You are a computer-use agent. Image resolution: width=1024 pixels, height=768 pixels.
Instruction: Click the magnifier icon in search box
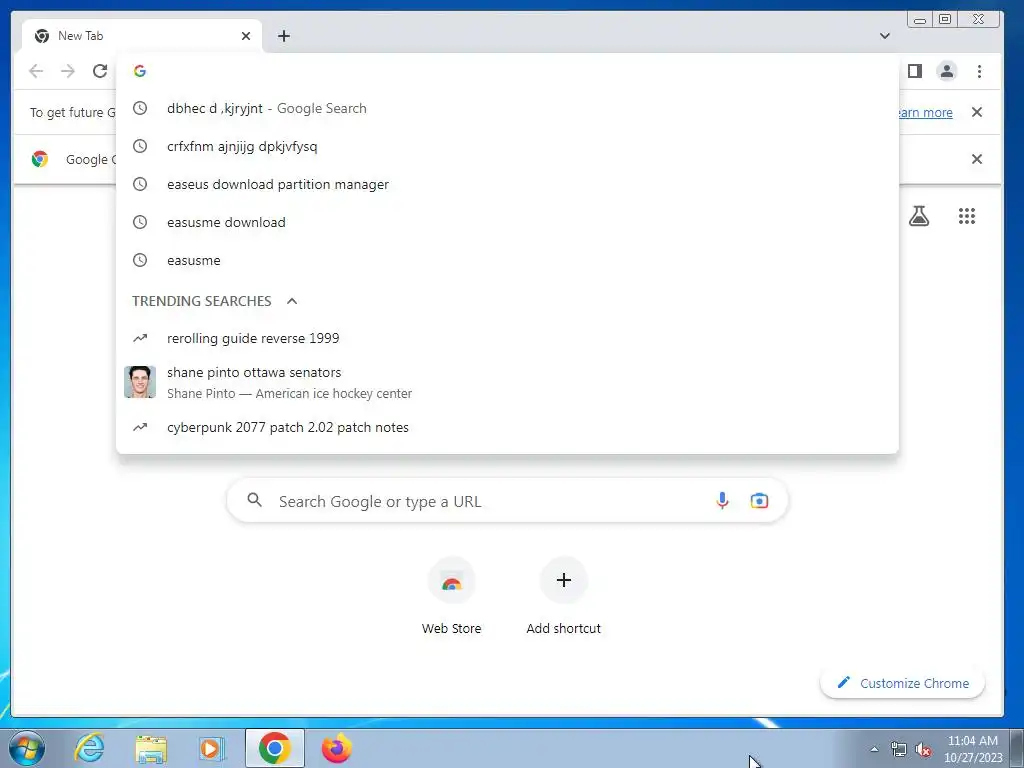[x=254, y=500]
